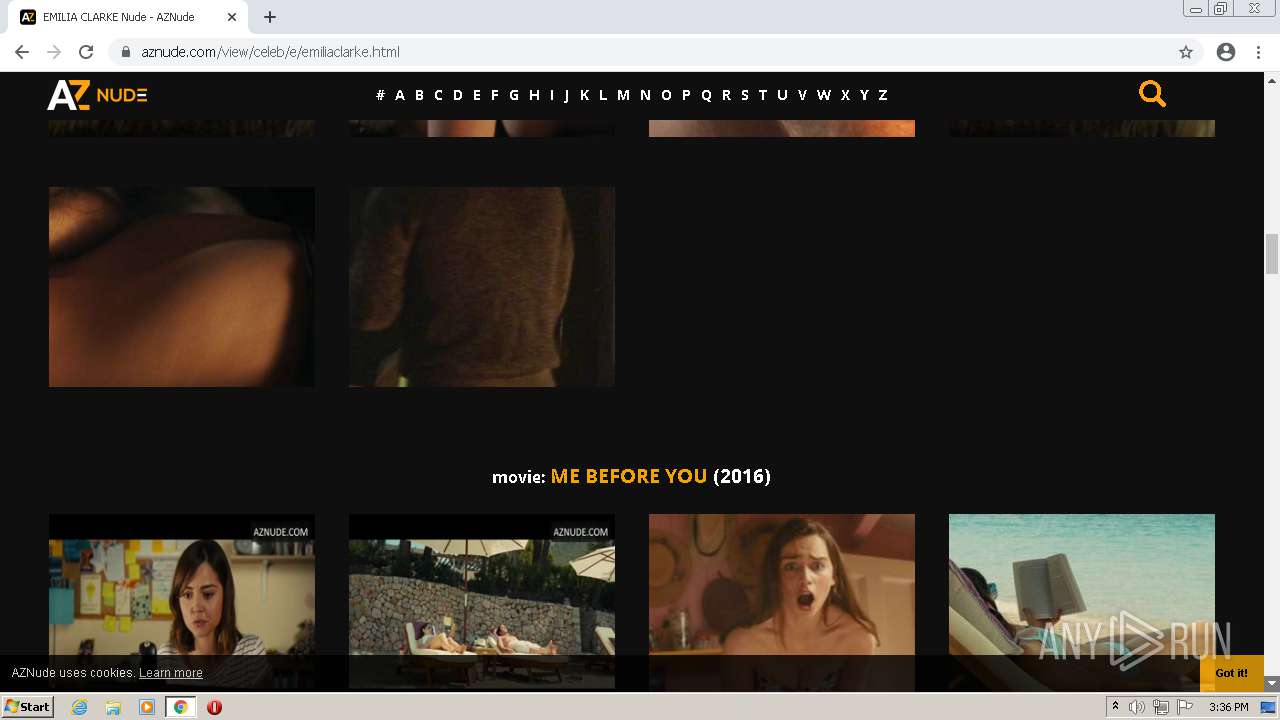
Task: Click the AZNude site logo
Action: tap(97, 95)
